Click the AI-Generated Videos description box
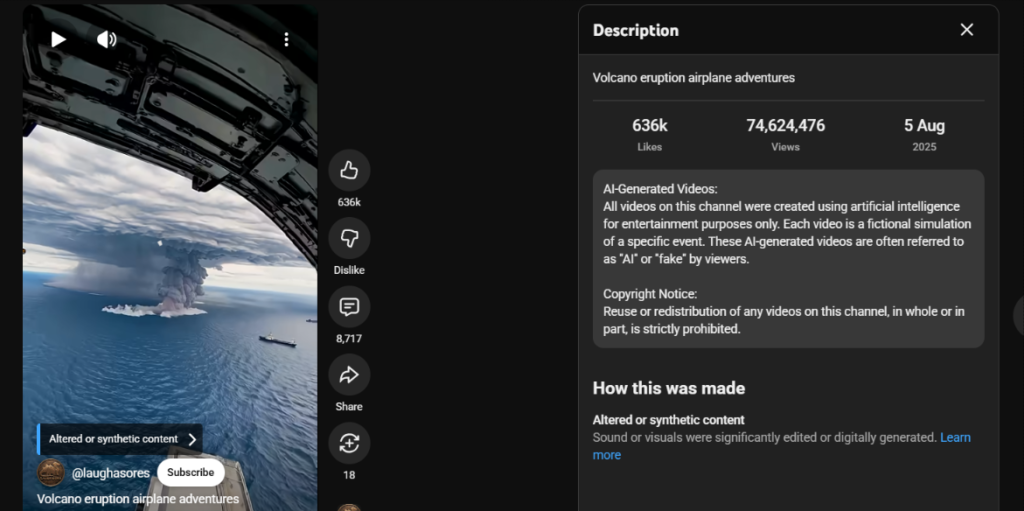The image size is (1024, 511). (x=788, y=258)
